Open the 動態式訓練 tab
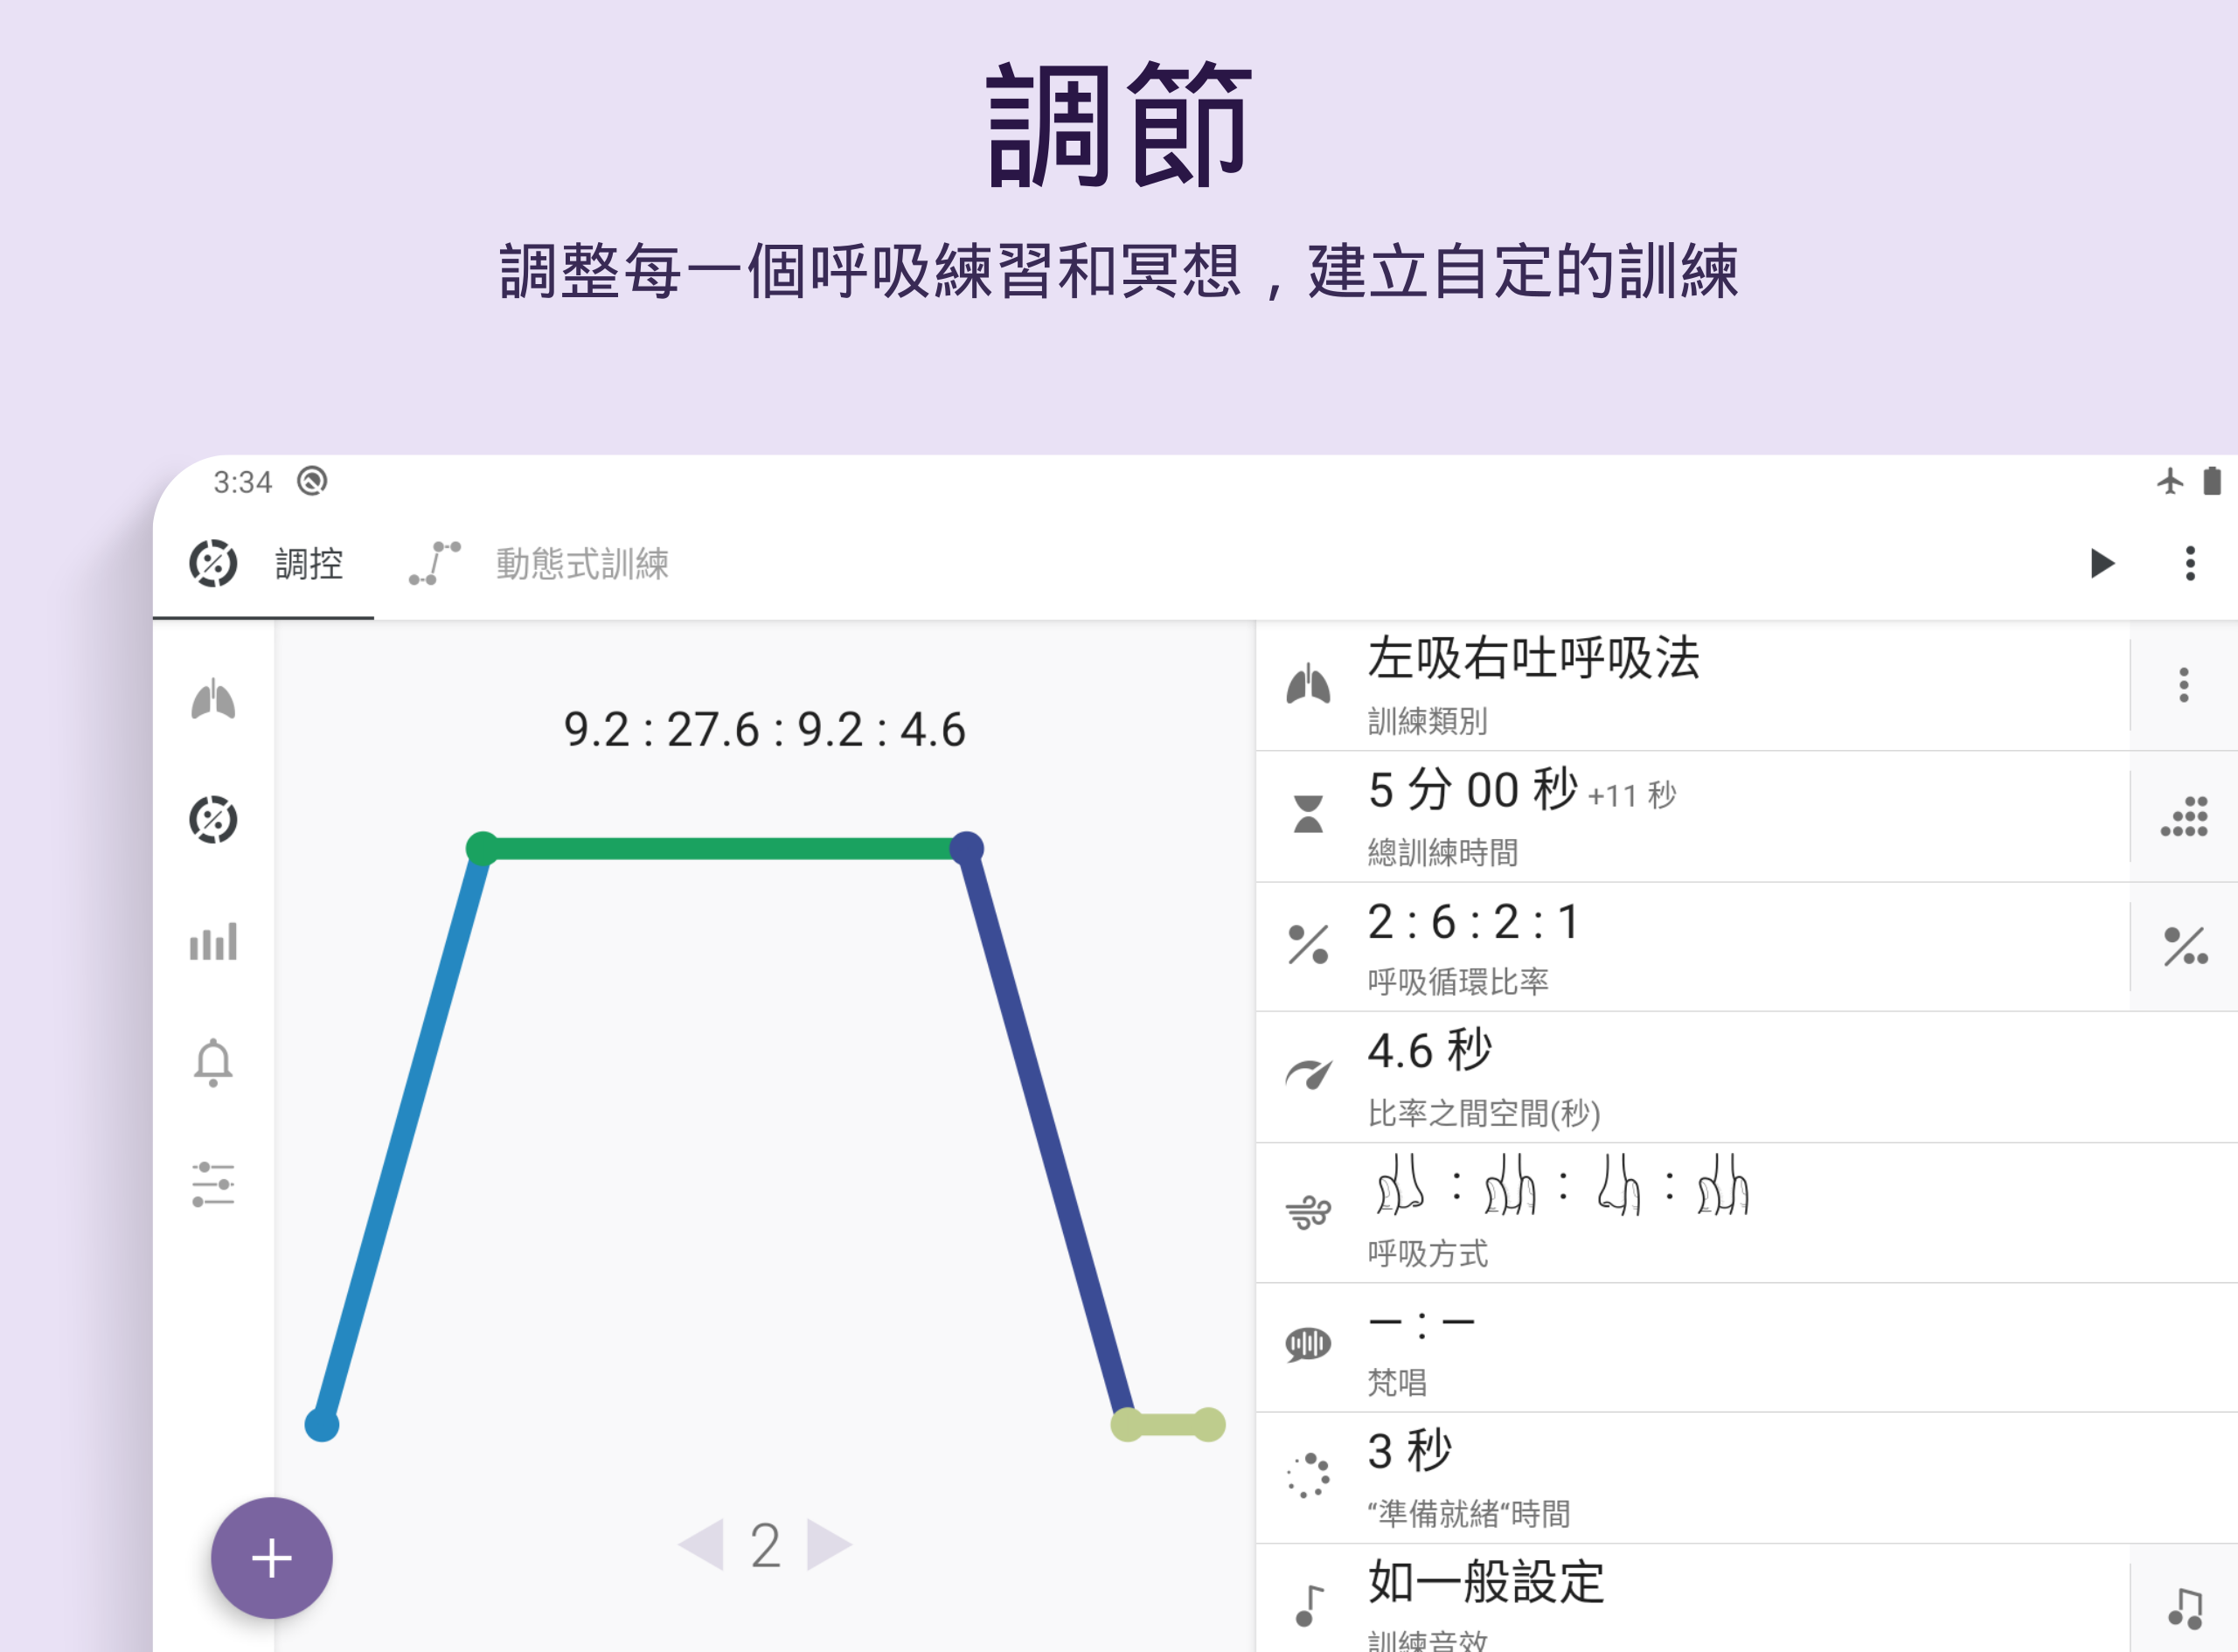 [x=540, y=564]
